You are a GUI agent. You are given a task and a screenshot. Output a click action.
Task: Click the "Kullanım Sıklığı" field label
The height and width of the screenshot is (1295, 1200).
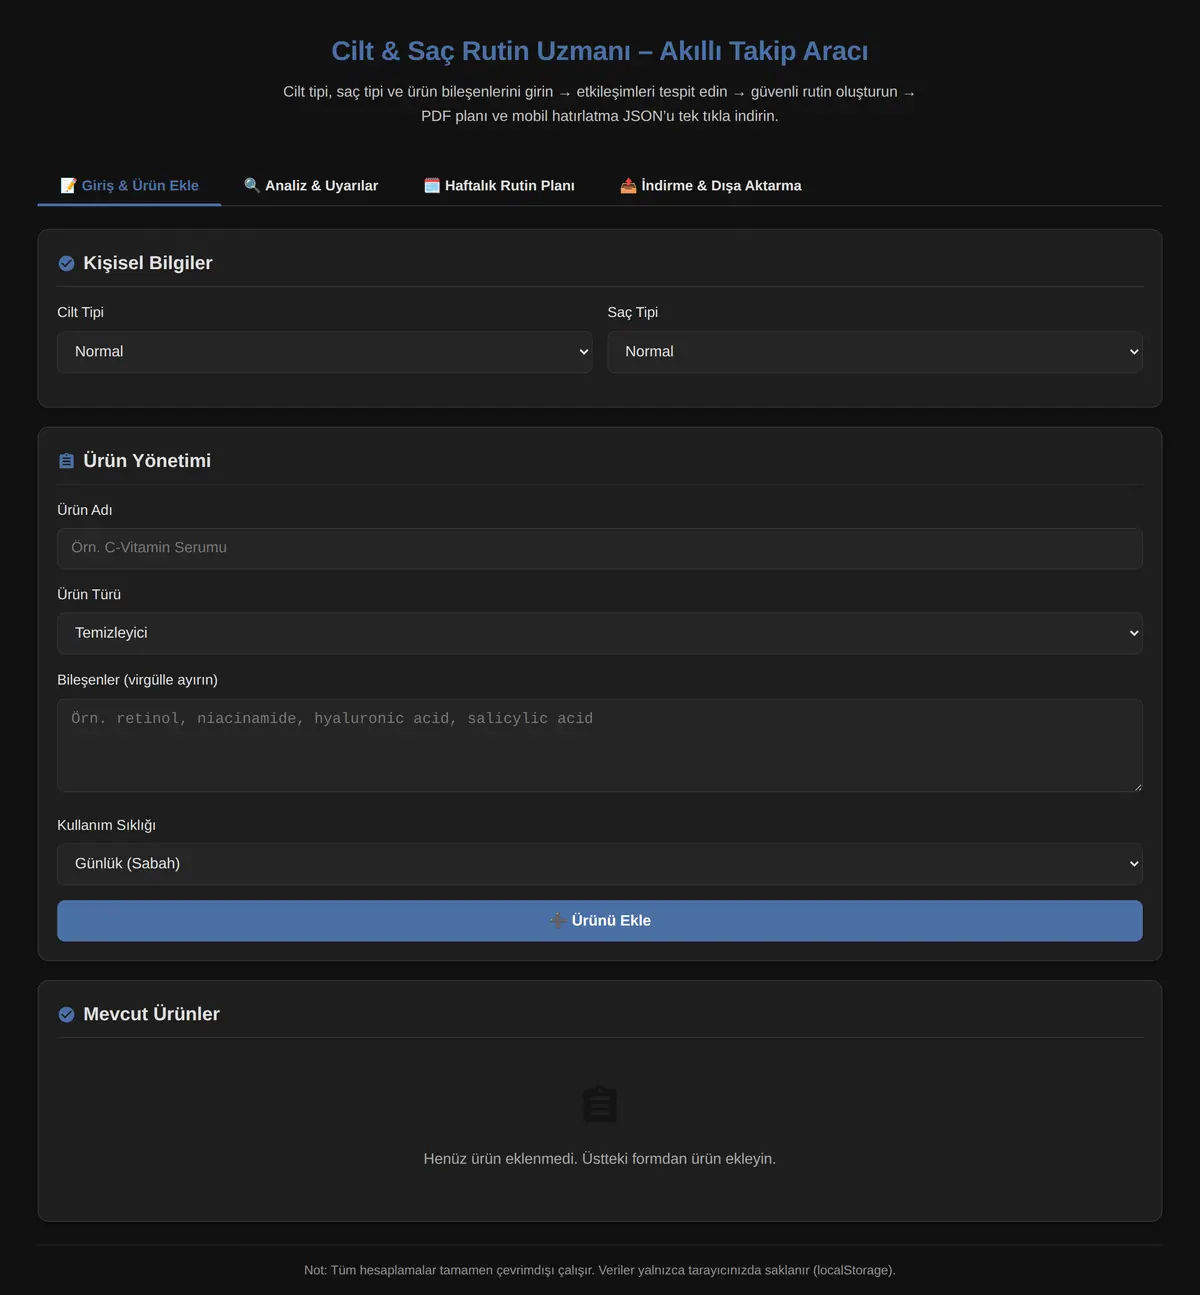pyautogui.click(x=106, y=825)
